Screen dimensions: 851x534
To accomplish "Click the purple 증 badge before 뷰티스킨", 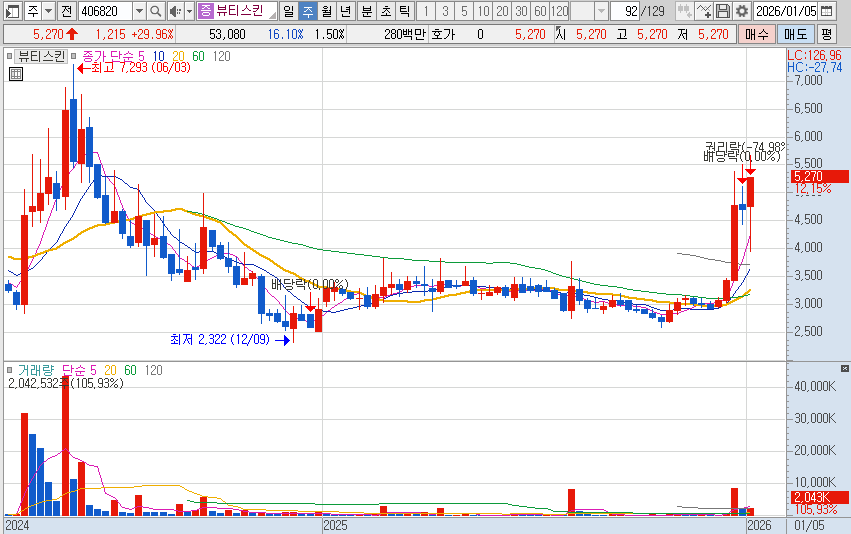I will click(x=206, y=10).
